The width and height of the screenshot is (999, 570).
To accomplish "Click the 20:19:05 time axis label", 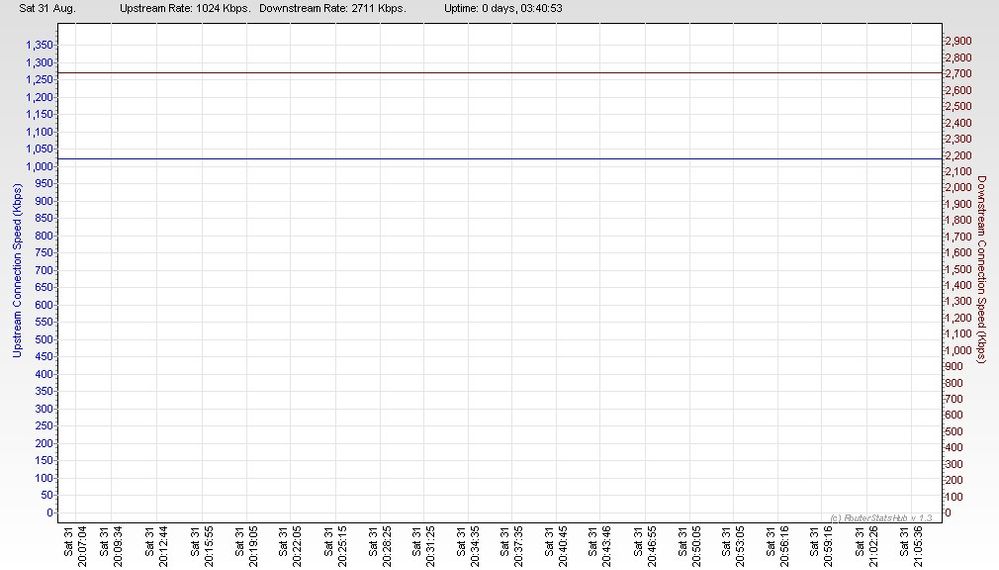I will pyautogui.click(x=252, y=546).
